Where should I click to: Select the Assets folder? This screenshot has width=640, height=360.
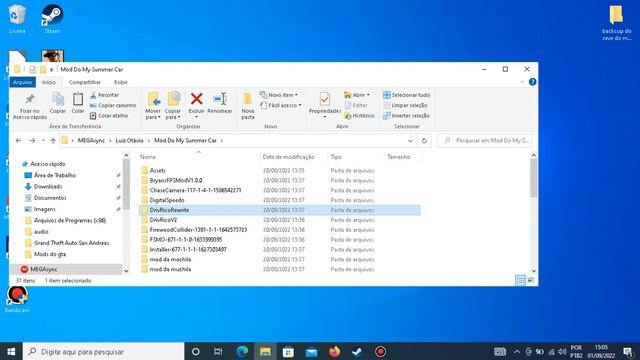[158, 170]
